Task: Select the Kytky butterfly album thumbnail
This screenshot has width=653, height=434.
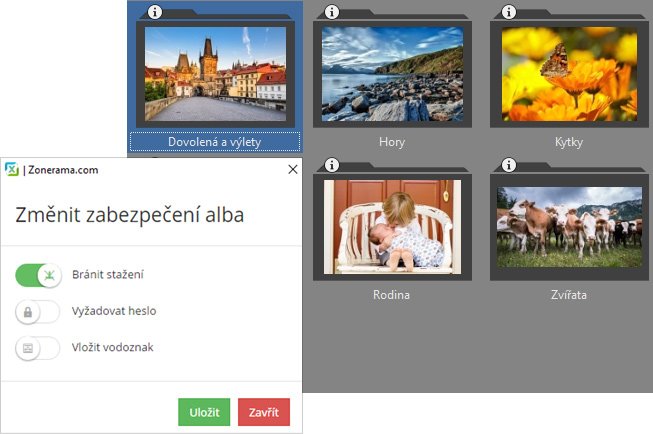Action: pyautogui.click(x=569, y=74)
